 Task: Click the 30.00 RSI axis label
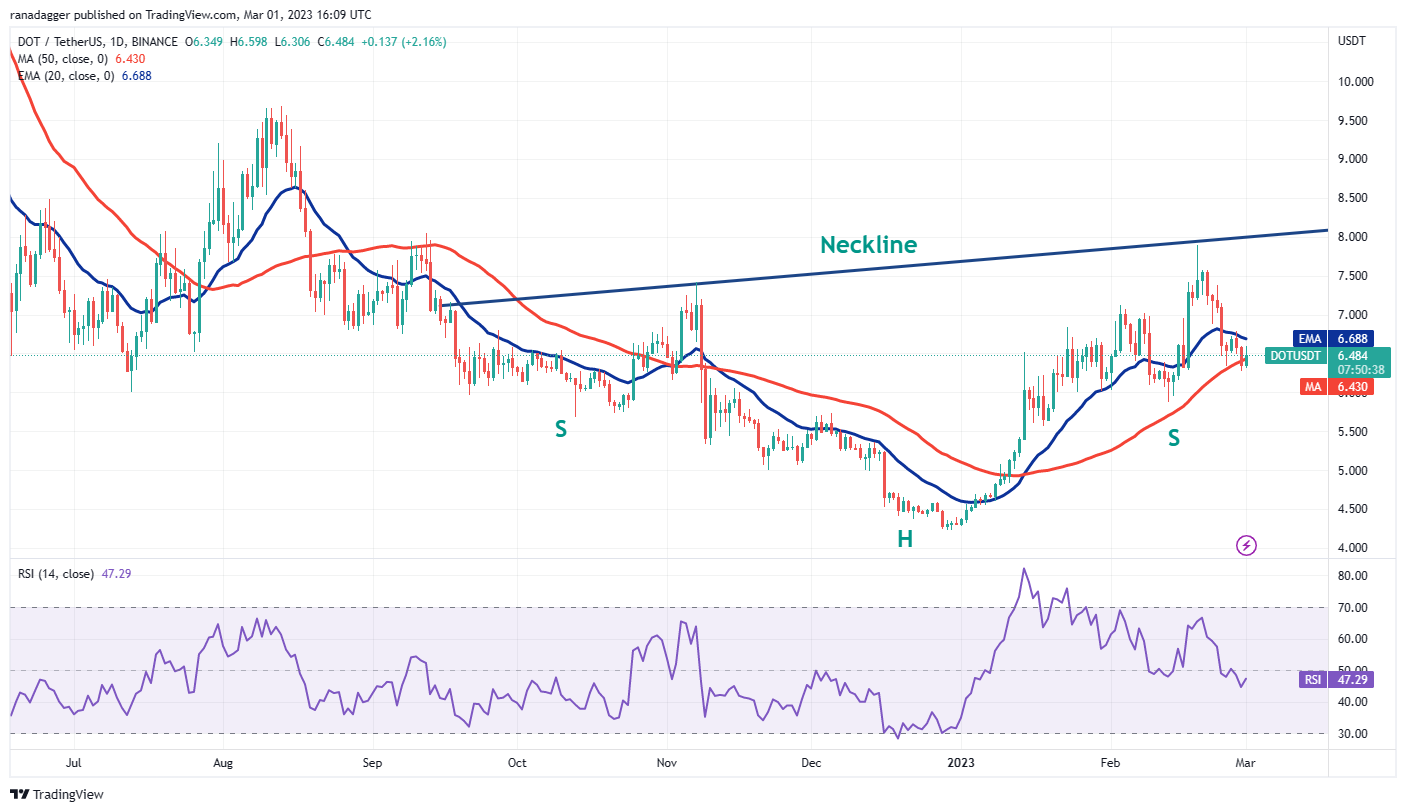(x=1355, y=734)
